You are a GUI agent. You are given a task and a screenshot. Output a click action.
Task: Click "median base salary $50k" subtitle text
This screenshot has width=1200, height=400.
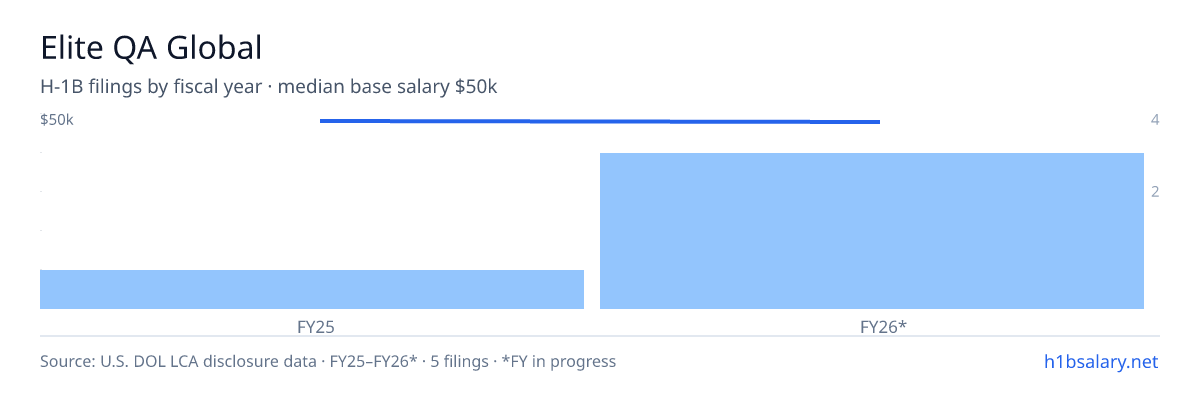pos(388,87)
